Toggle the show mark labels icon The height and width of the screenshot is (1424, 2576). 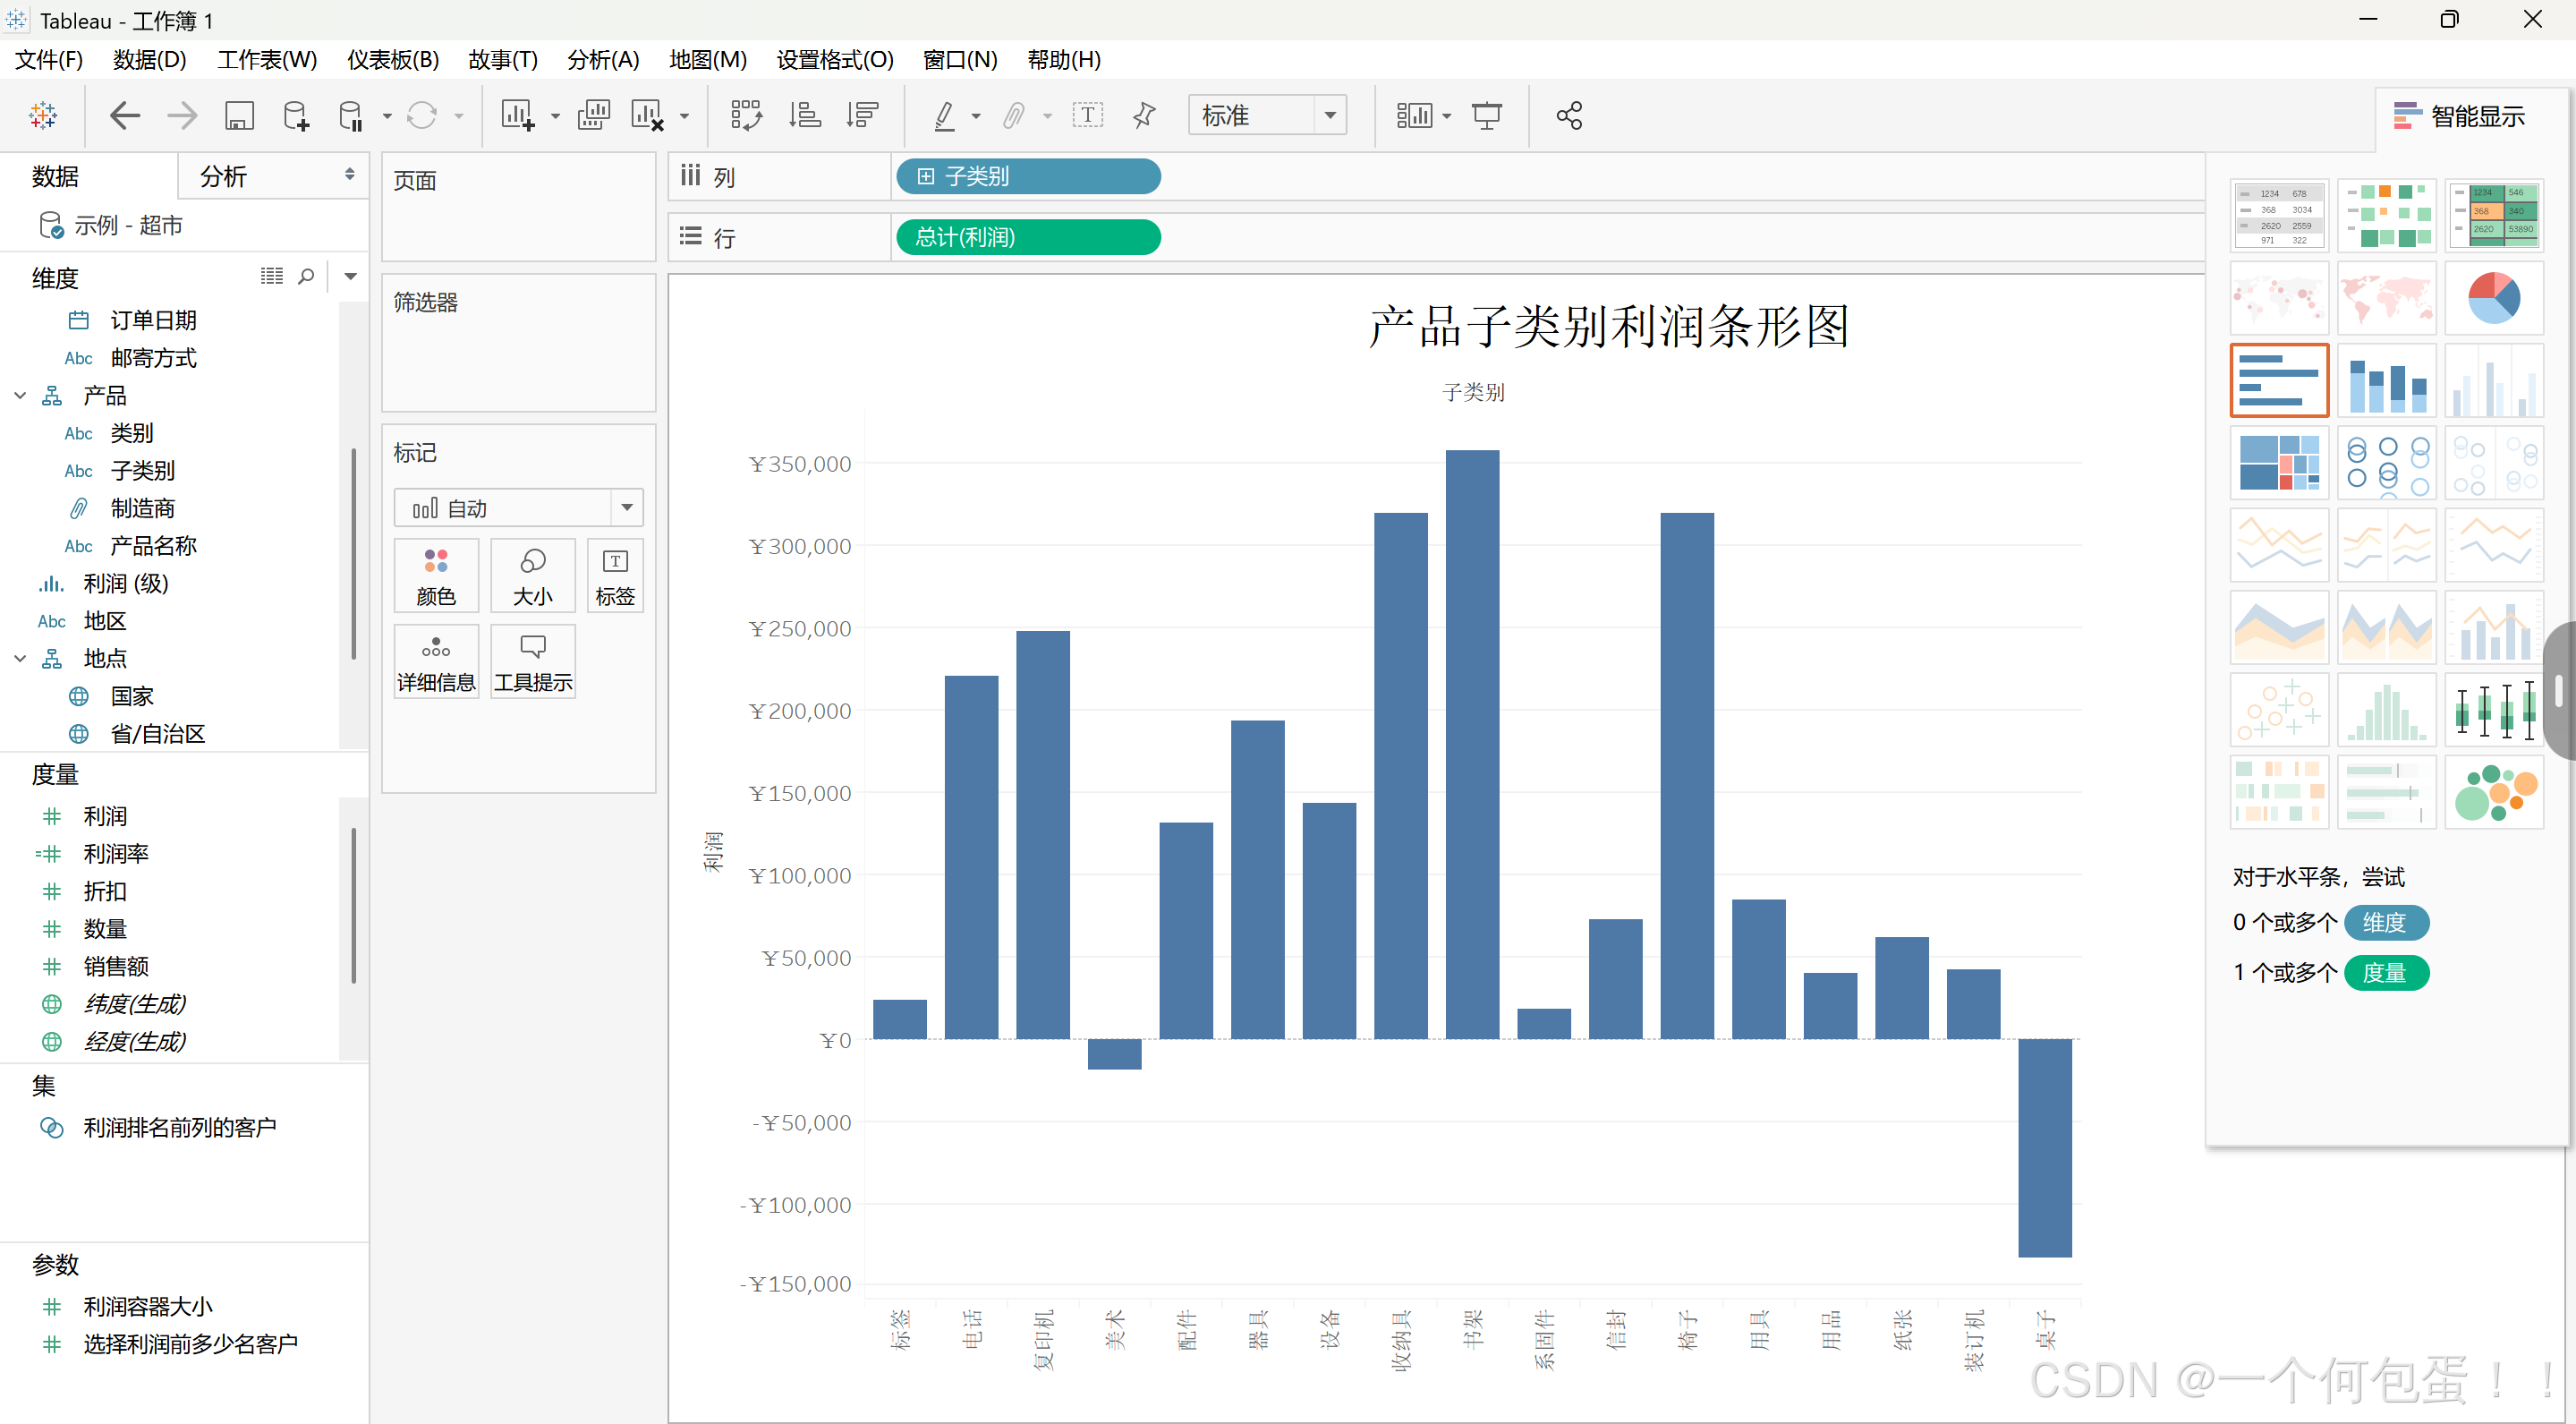(x=1088, y=116)
